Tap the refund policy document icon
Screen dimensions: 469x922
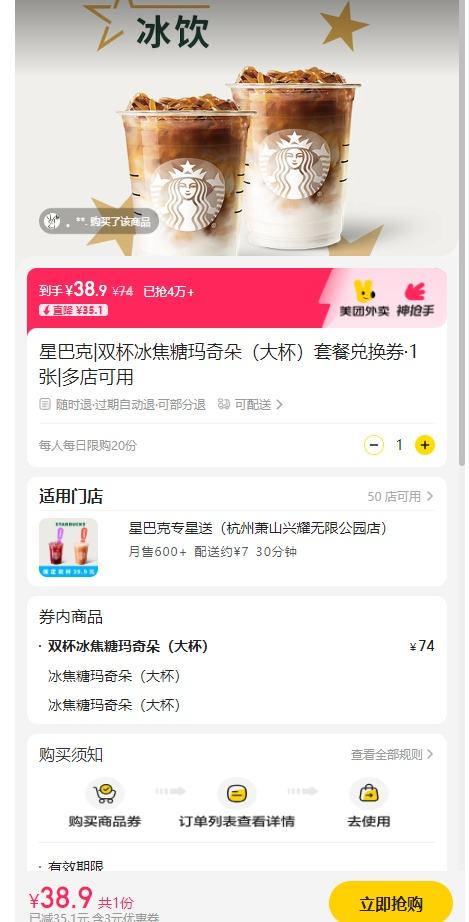point(45,404)
